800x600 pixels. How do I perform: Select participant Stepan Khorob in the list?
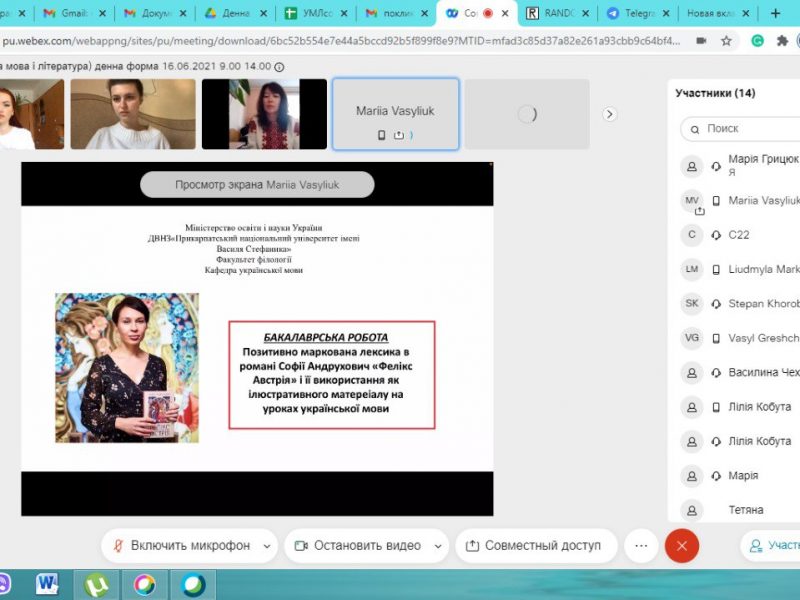[762, 303]
